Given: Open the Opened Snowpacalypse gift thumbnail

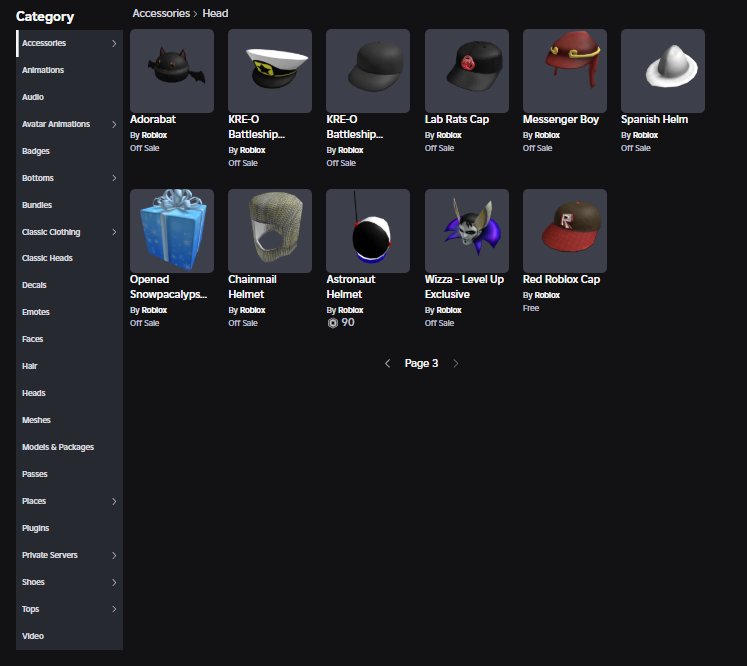Looking at the screenshot, I should coord(172,231).
